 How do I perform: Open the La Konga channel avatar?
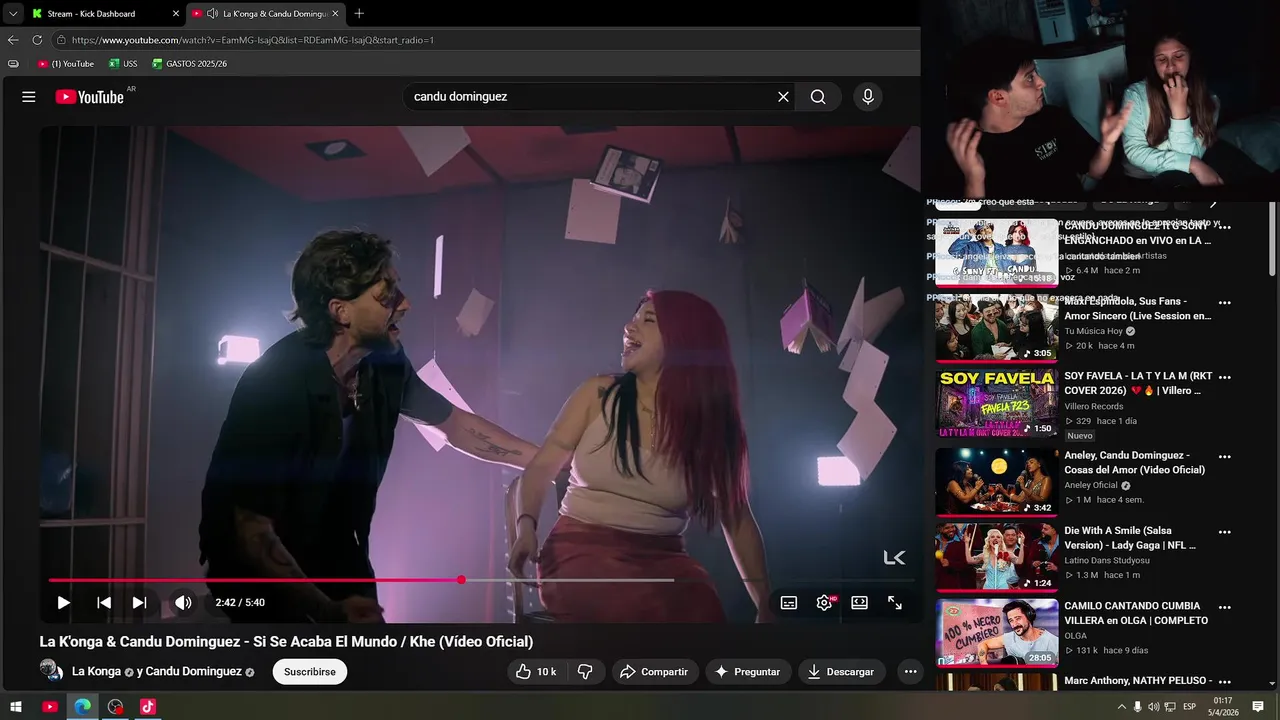tap(51, 670)
